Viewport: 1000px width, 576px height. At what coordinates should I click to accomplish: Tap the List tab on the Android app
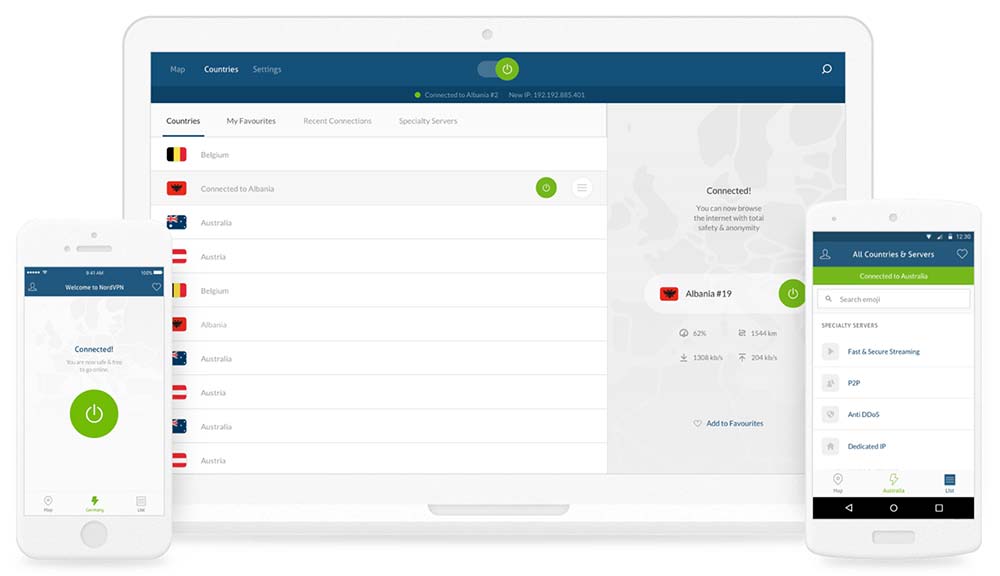point(950,482)
